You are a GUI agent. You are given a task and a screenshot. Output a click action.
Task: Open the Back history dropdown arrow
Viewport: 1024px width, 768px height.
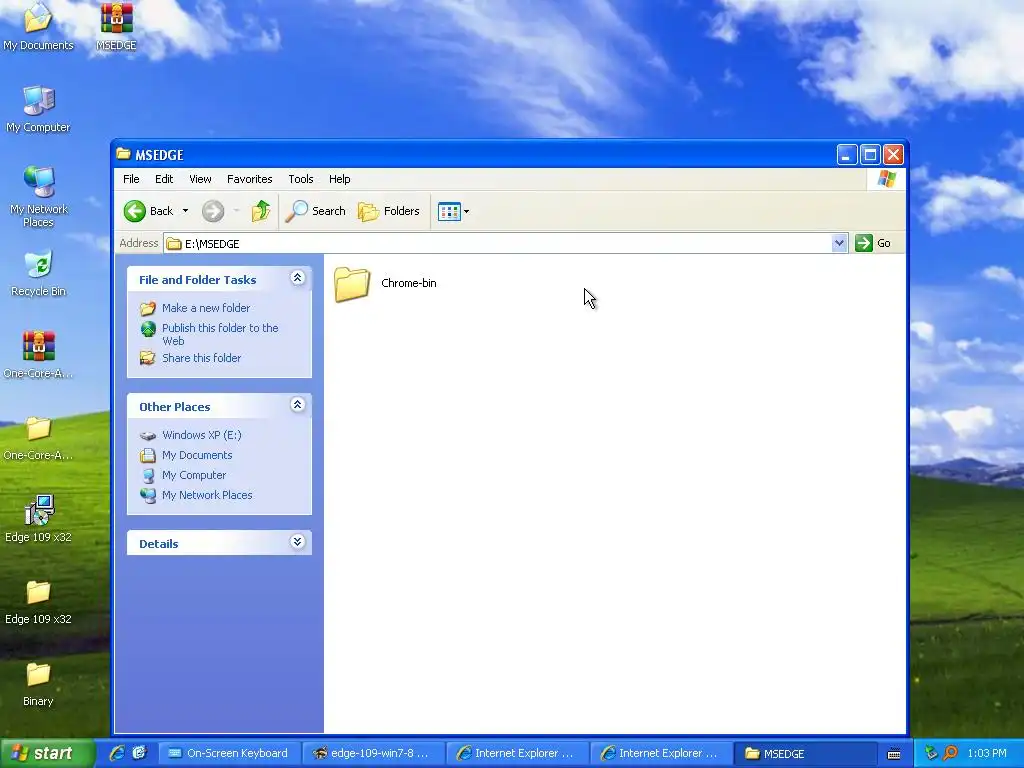[185, 211]
